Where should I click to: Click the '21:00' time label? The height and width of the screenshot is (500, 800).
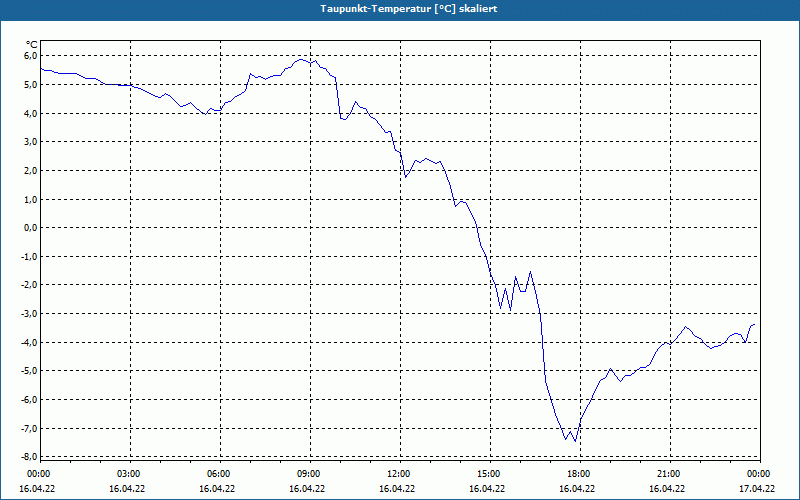[x=667, y=474]
